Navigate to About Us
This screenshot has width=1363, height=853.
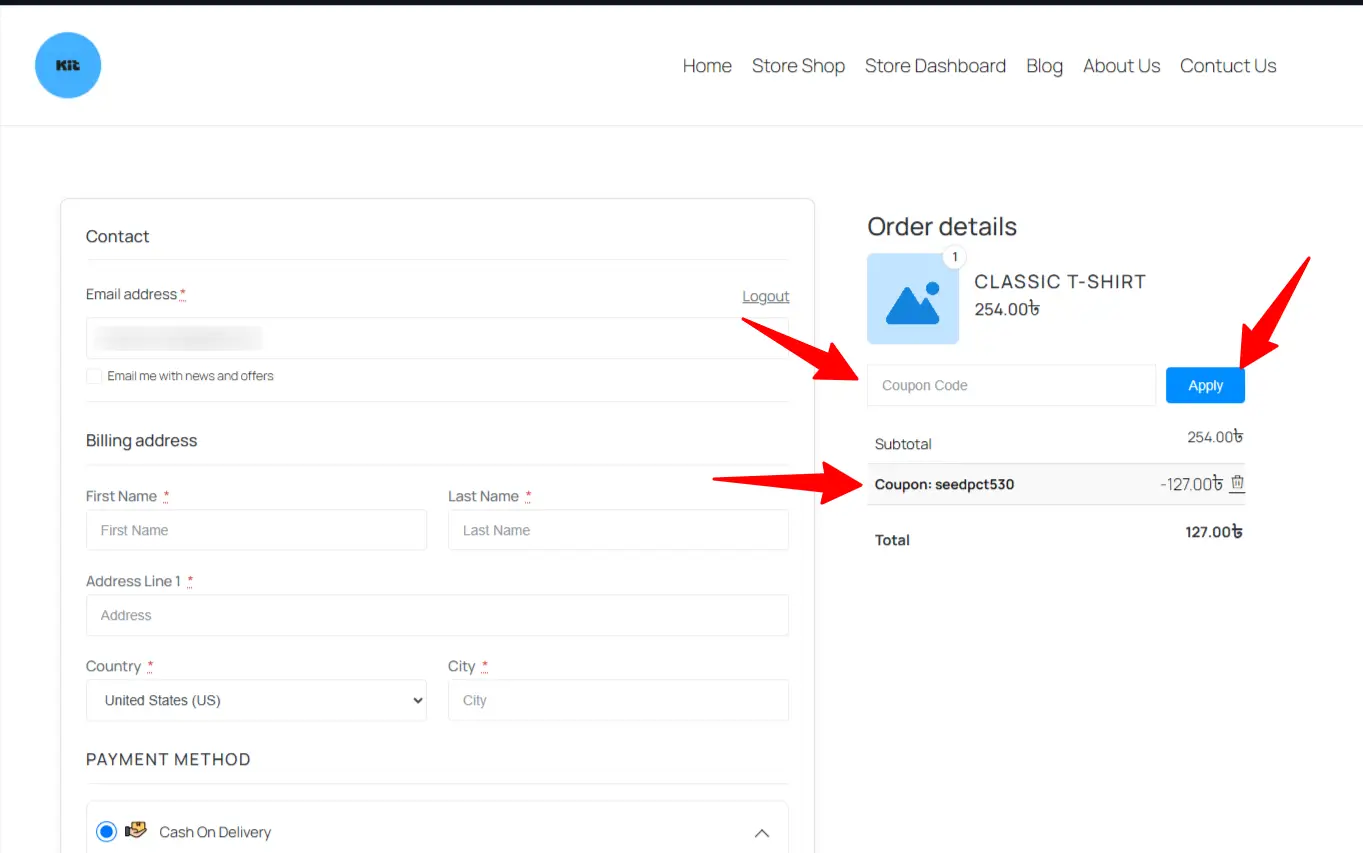(x=1121, y=66)
